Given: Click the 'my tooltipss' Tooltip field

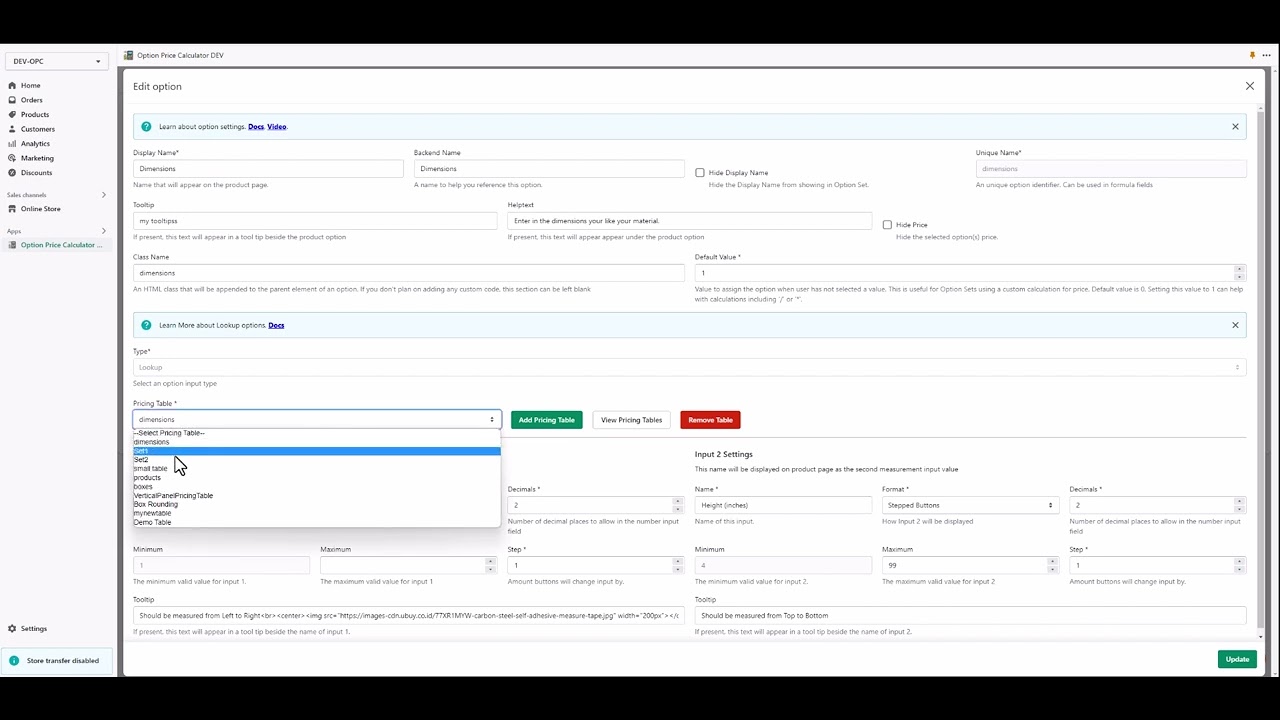Looking at the screenshot, I should point(315,221).
